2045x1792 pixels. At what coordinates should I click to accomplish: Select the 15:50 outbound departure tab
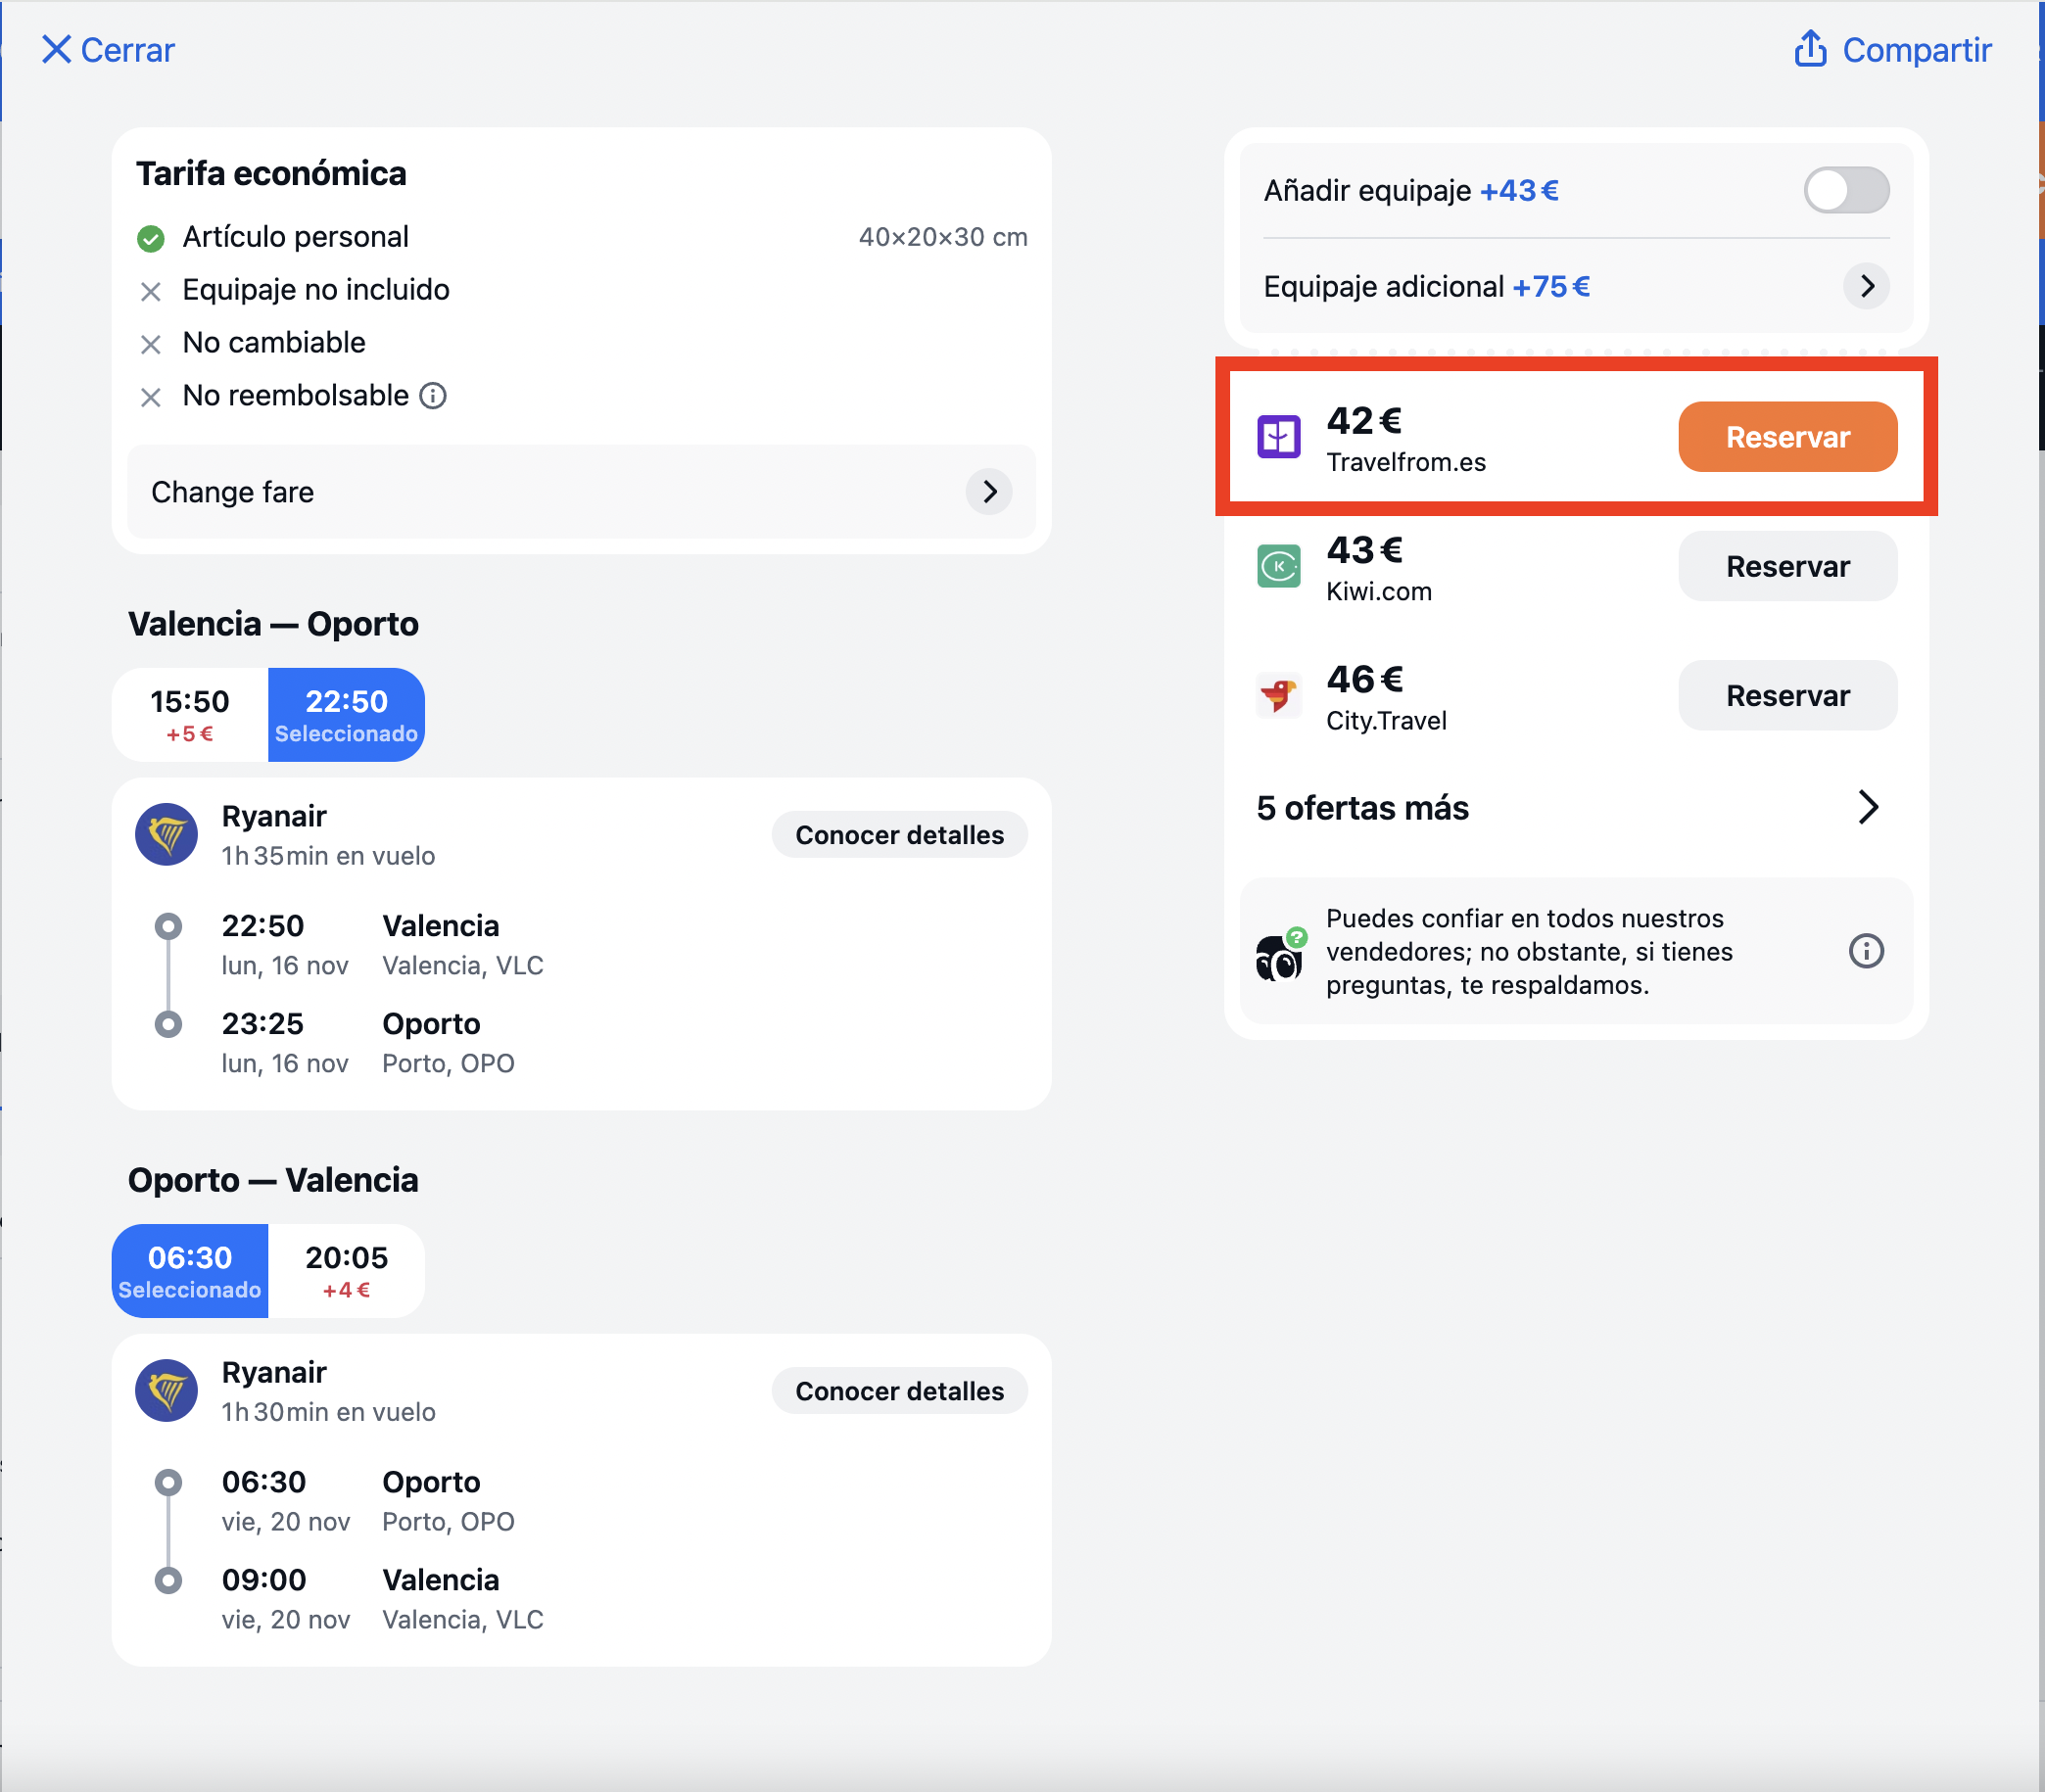[x=190, y=715]
